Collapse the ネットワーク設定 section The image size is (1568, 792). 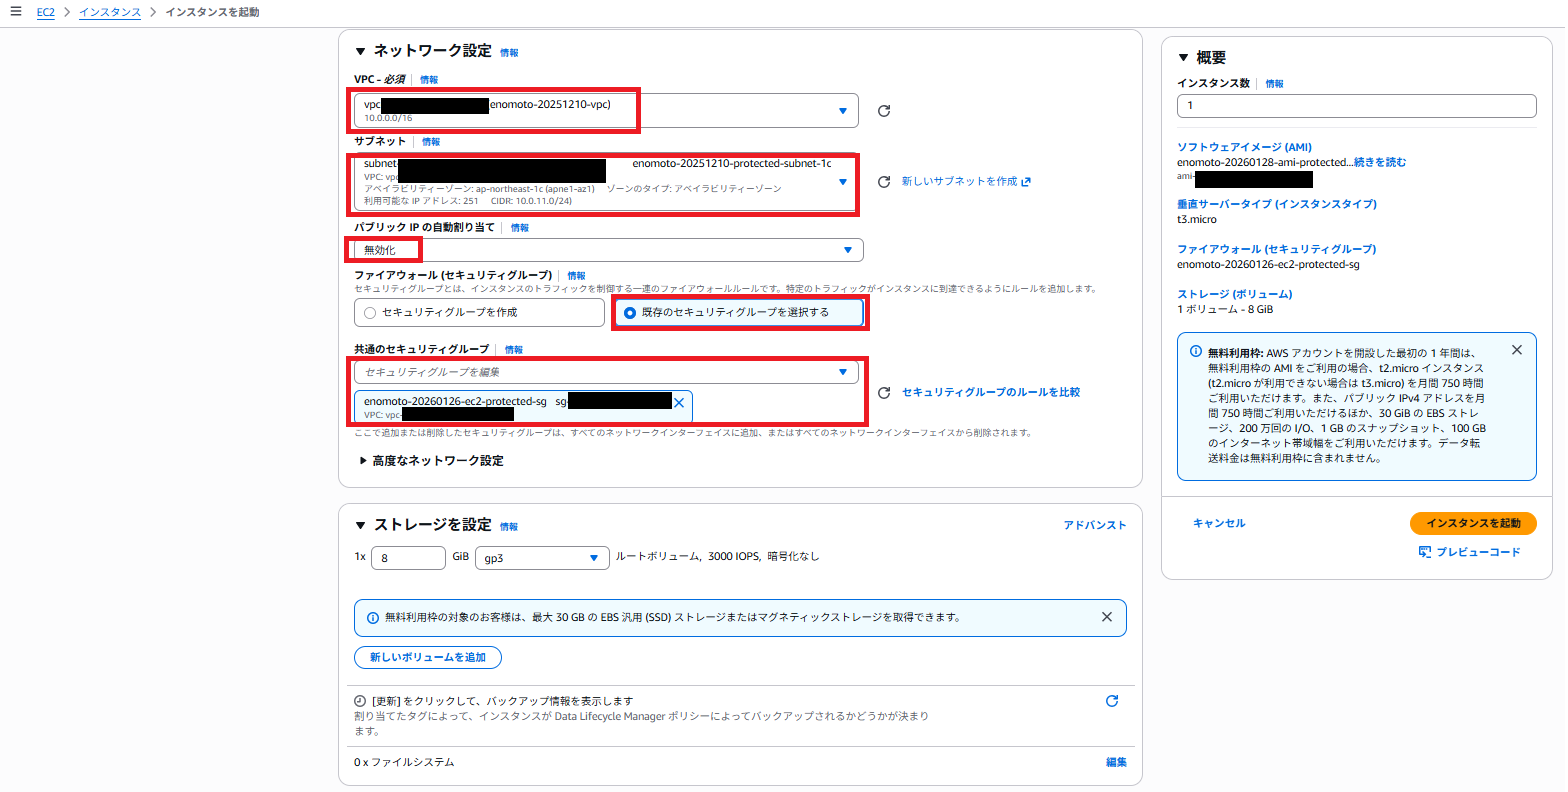361,51
